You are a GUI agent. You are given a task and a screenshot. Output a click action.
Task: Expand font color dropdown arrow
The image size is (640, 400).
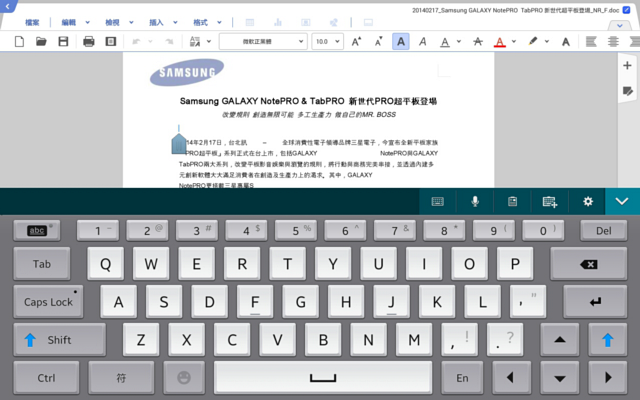[514, 41]
